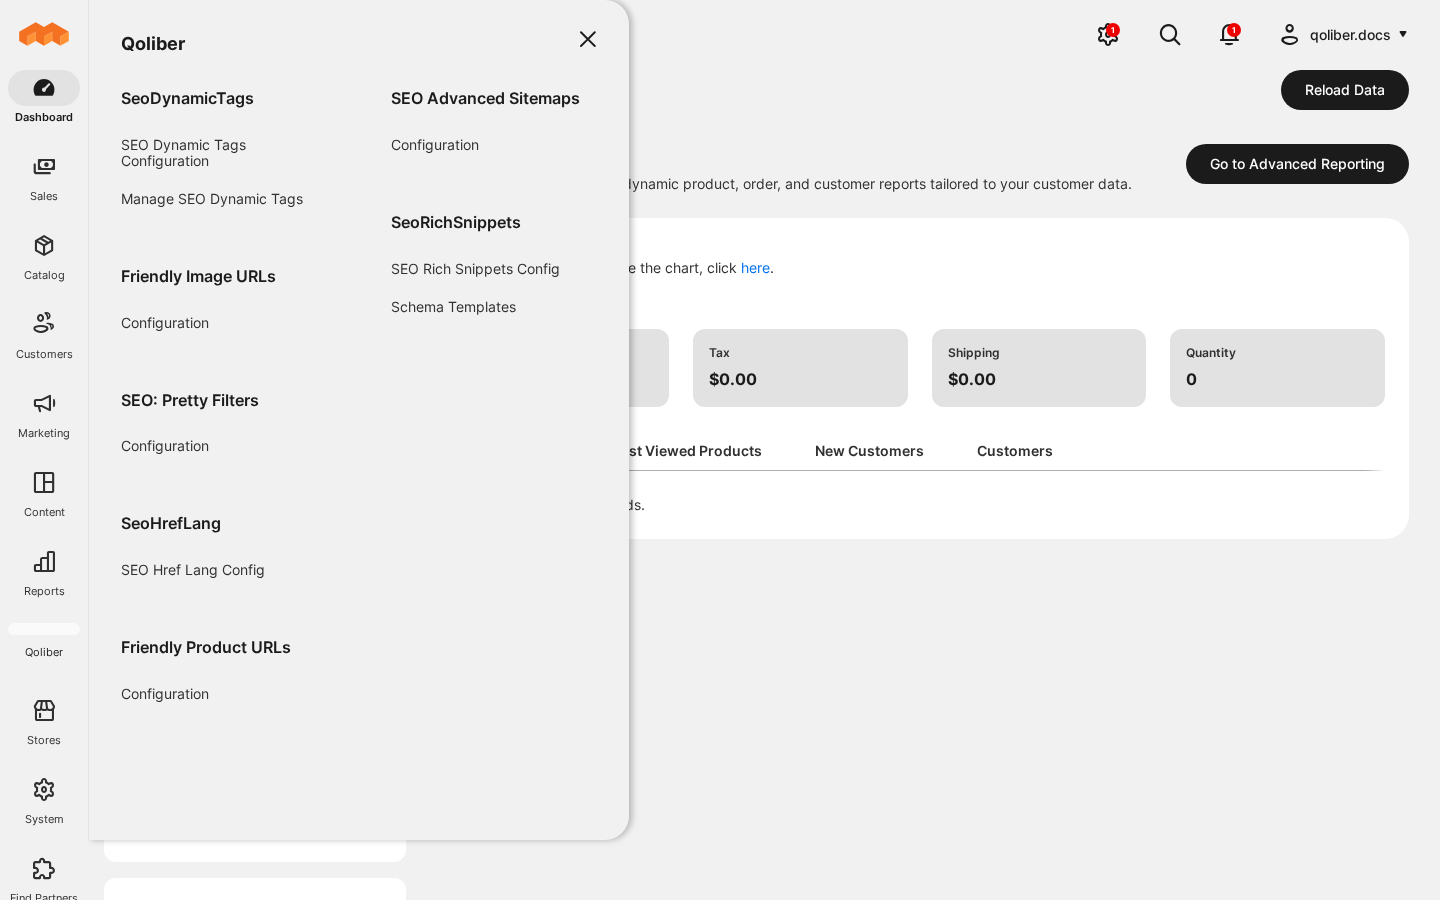The width and height of the screenshot is (1440, 900).
Task: Open Friendly Image URLs Configuration
Action: tap(165, 323)
